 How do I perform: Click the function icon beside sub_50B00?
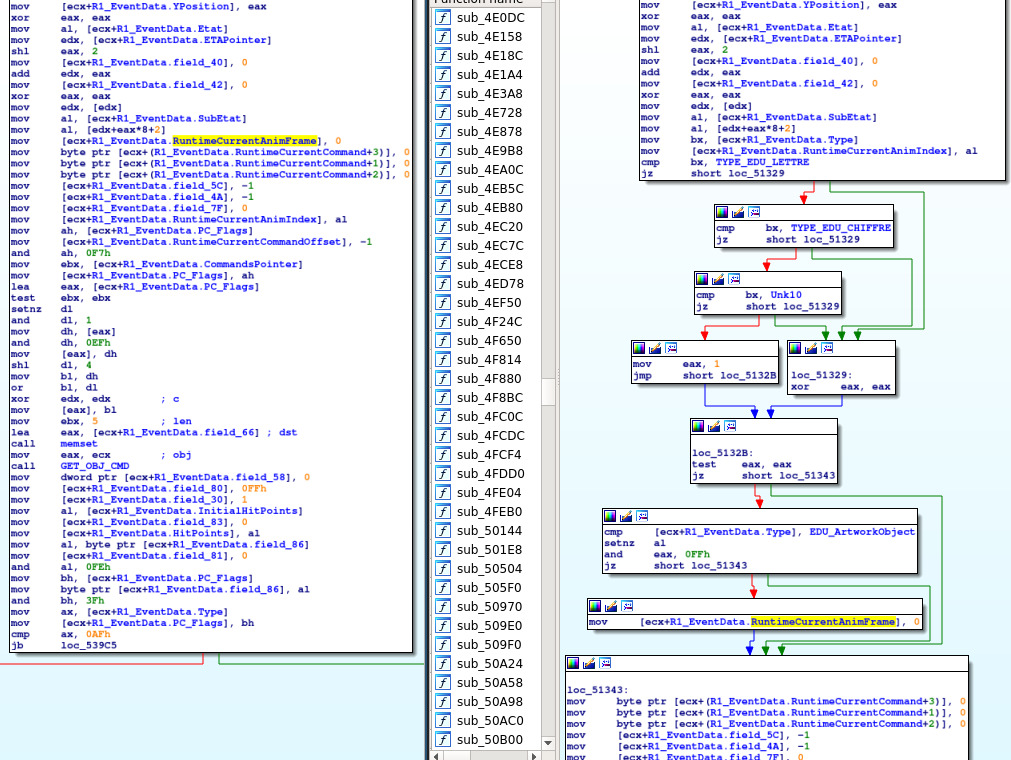click(x=443, y=739)
